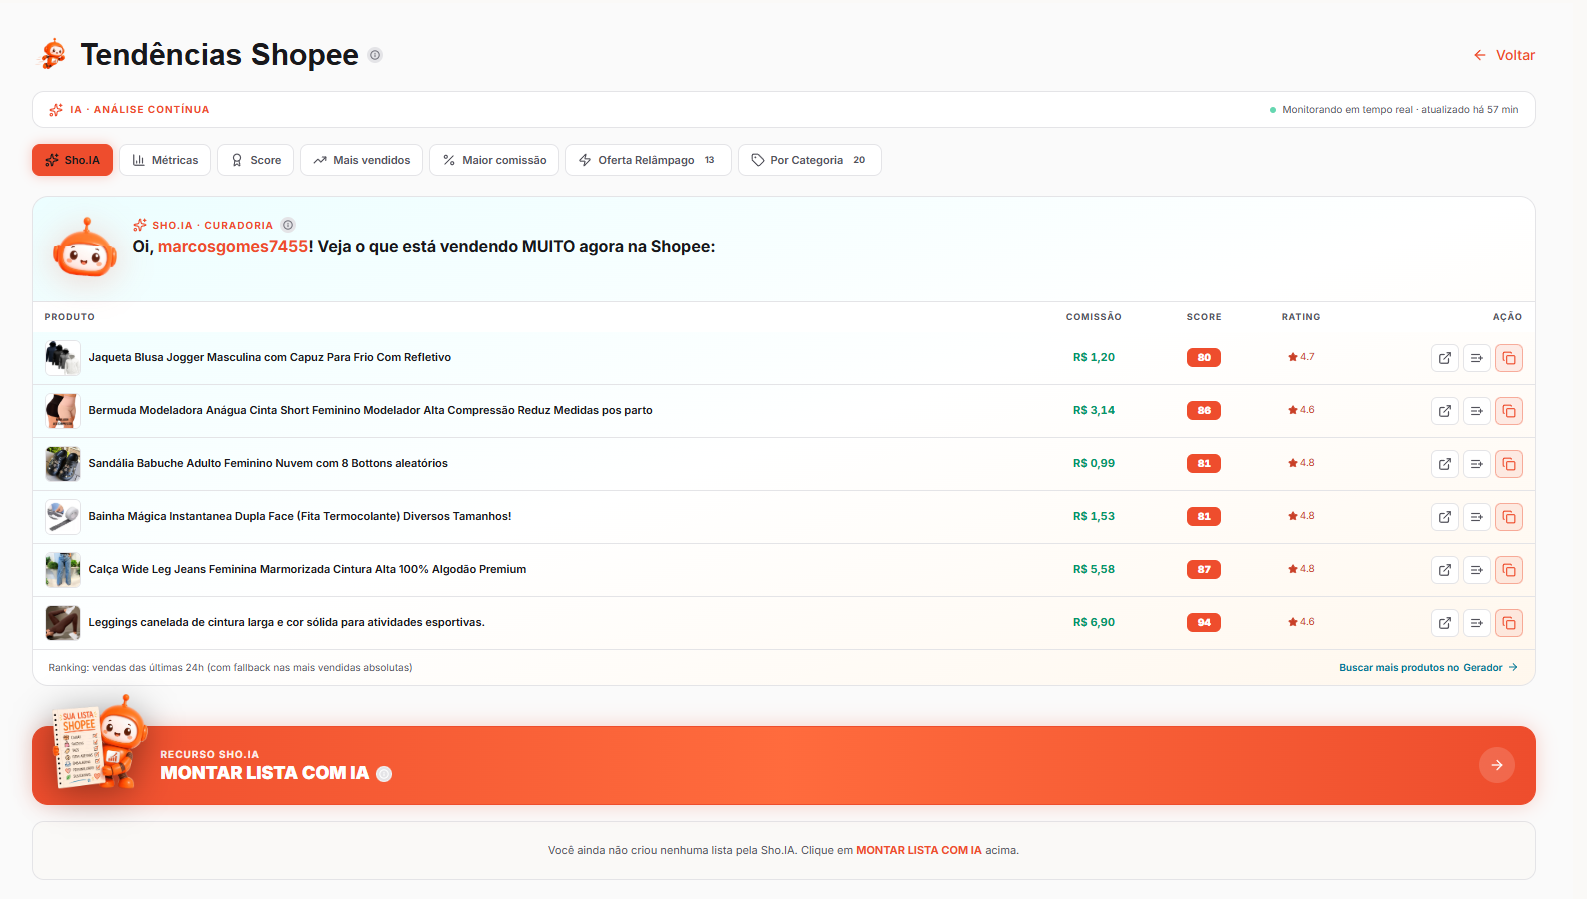This screenshot has width=1587, height=899.
Task: Copy link for Jaqueta Blusa Jogger
Action: 1509,358
